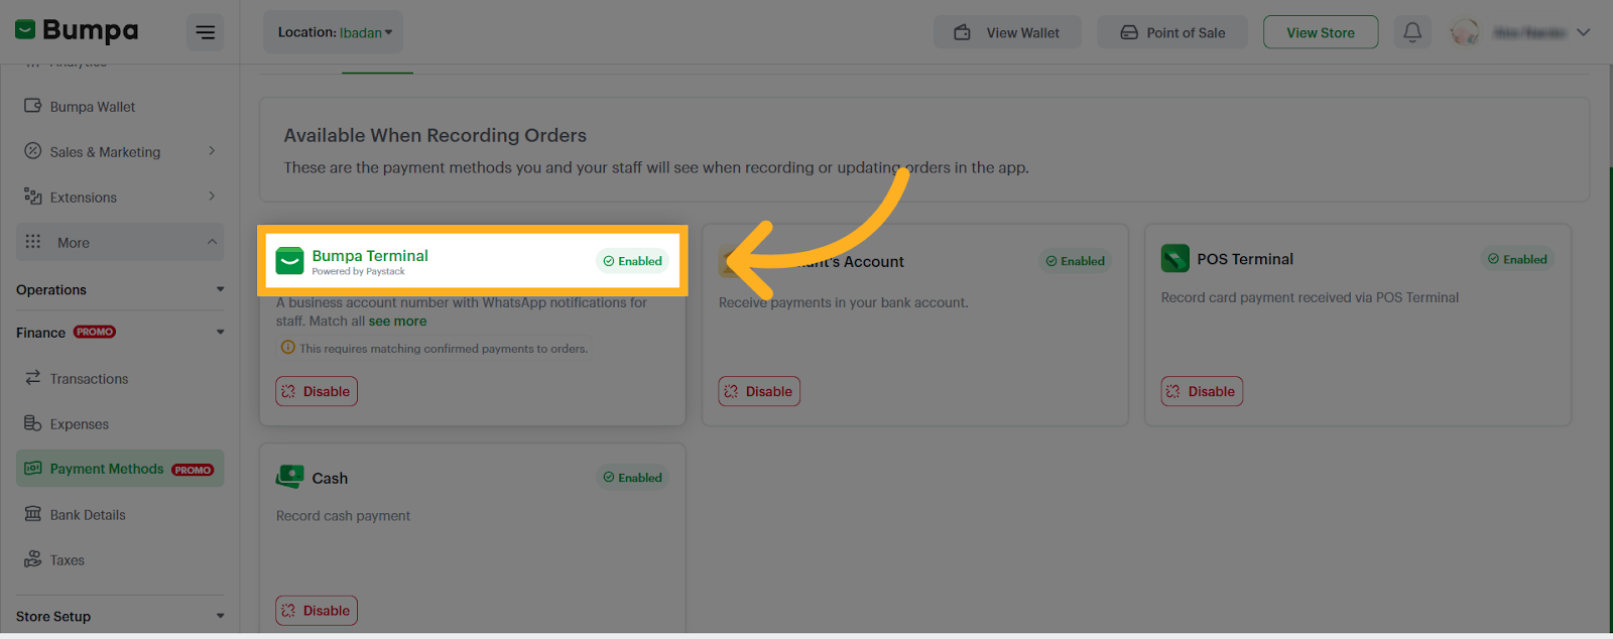Click the Cash payment icon

tap(290, 477)
